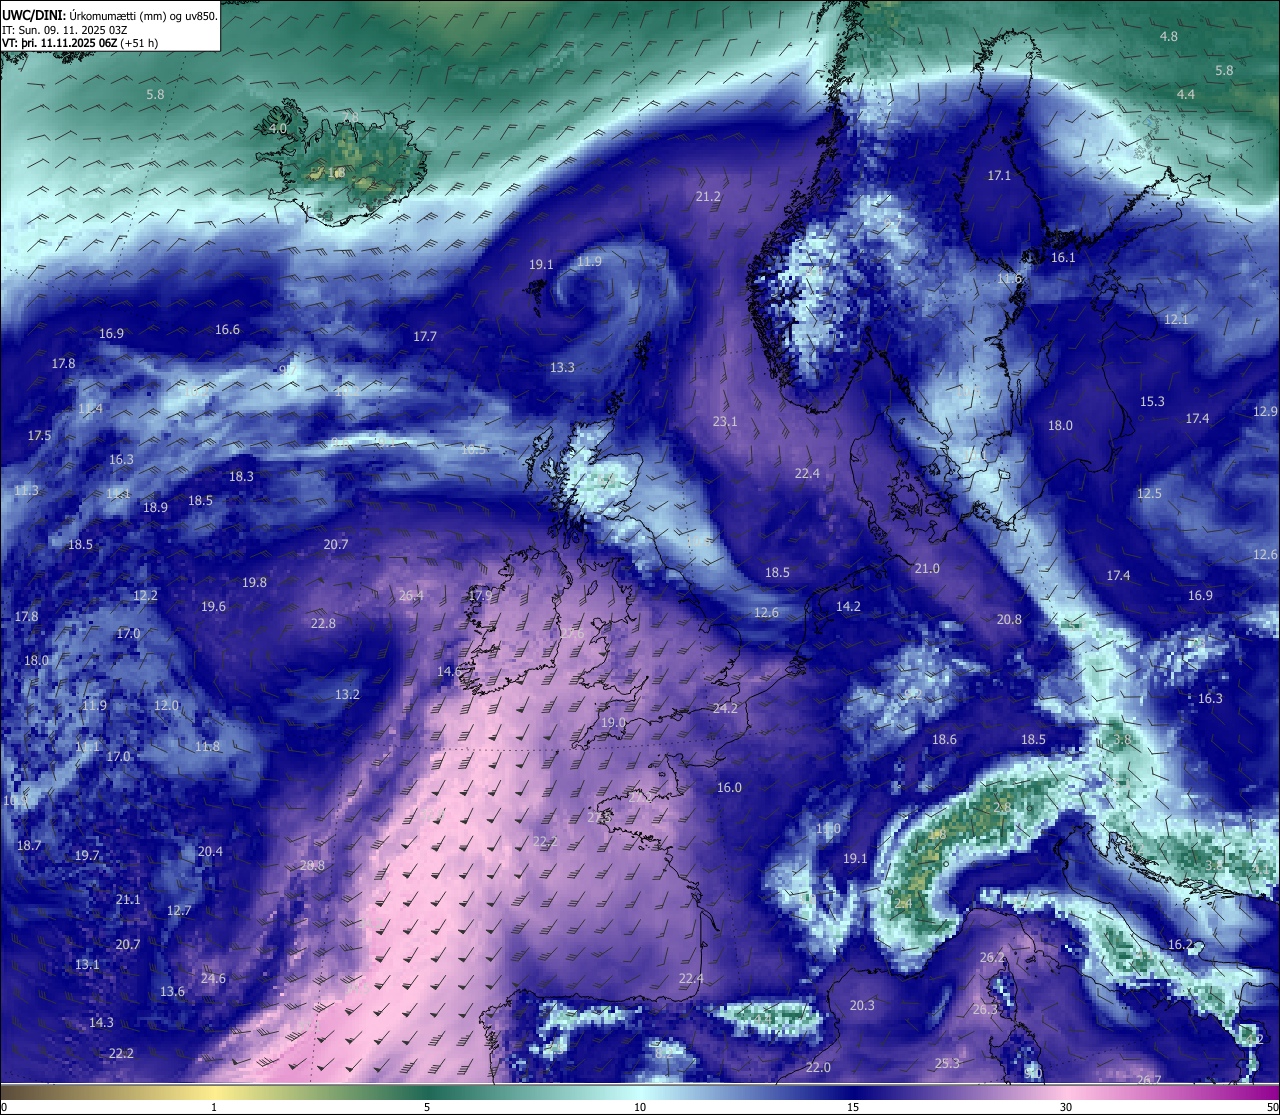Click the 15.3 value over the Baltics
Image resolution: width=1280 pixels, height=1115 pixels.
click(1152, 401)
